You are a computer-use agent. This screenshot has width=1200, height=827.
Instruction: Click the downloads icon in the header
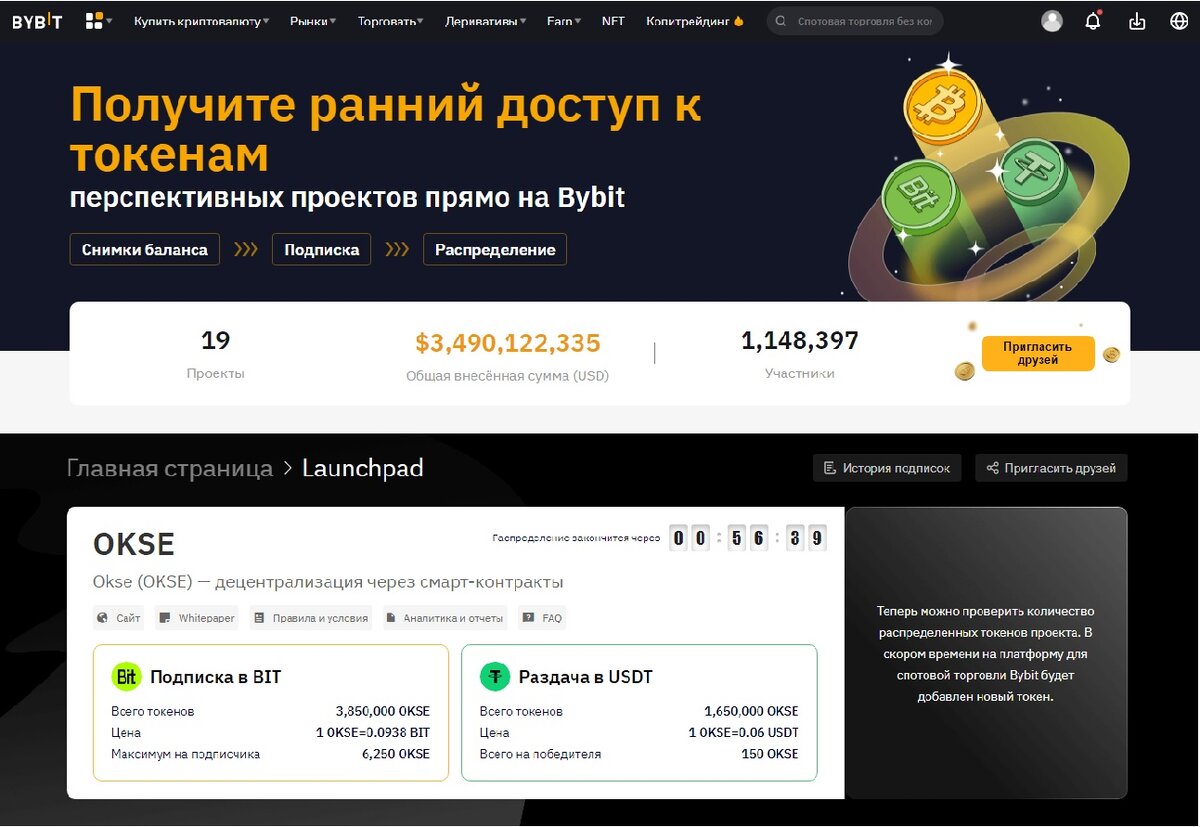tap(1136, 20)
